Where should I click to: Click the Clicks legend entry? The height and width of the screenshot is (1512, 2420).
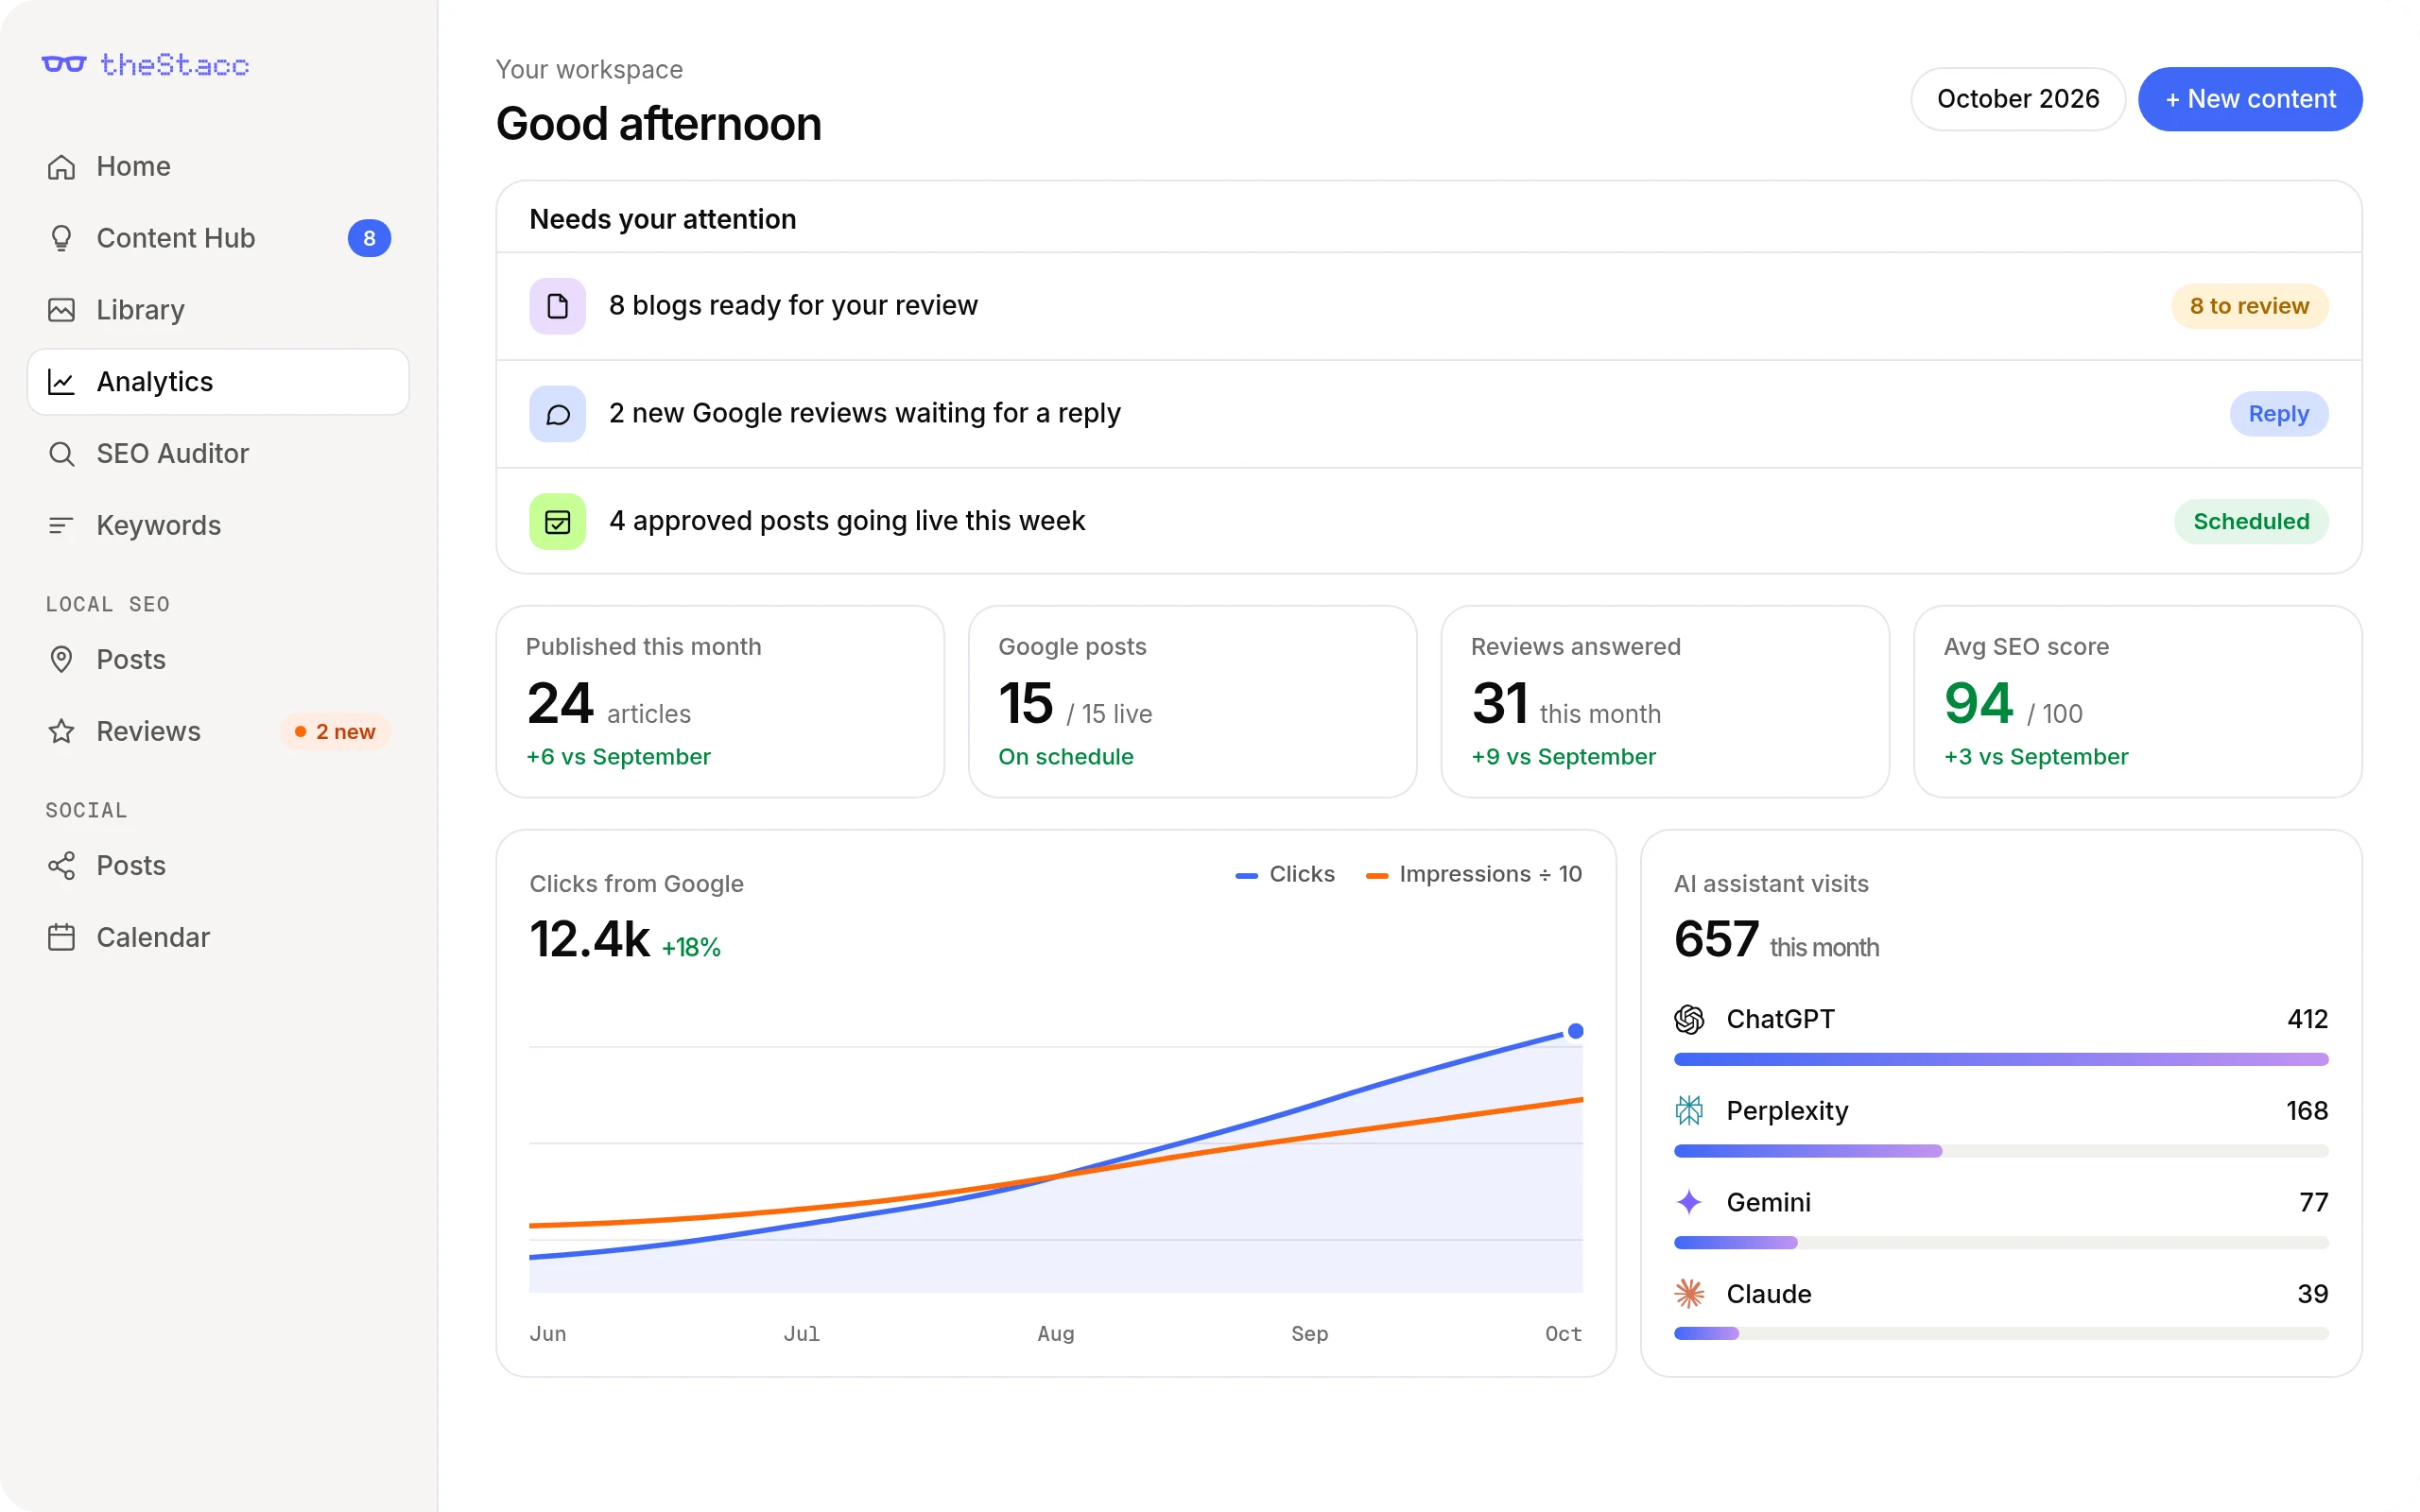point(1285,874)
